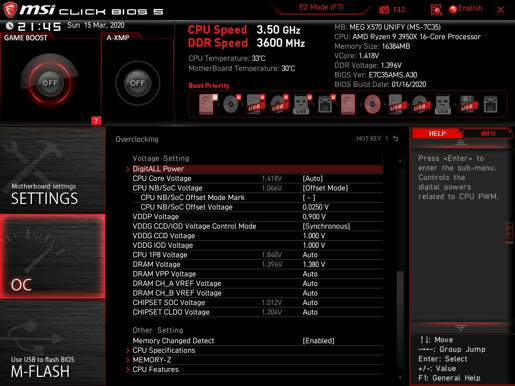Click the DRAM VPP Voltage Auto value
The image size is (515, 386).
tap(310, 274)
